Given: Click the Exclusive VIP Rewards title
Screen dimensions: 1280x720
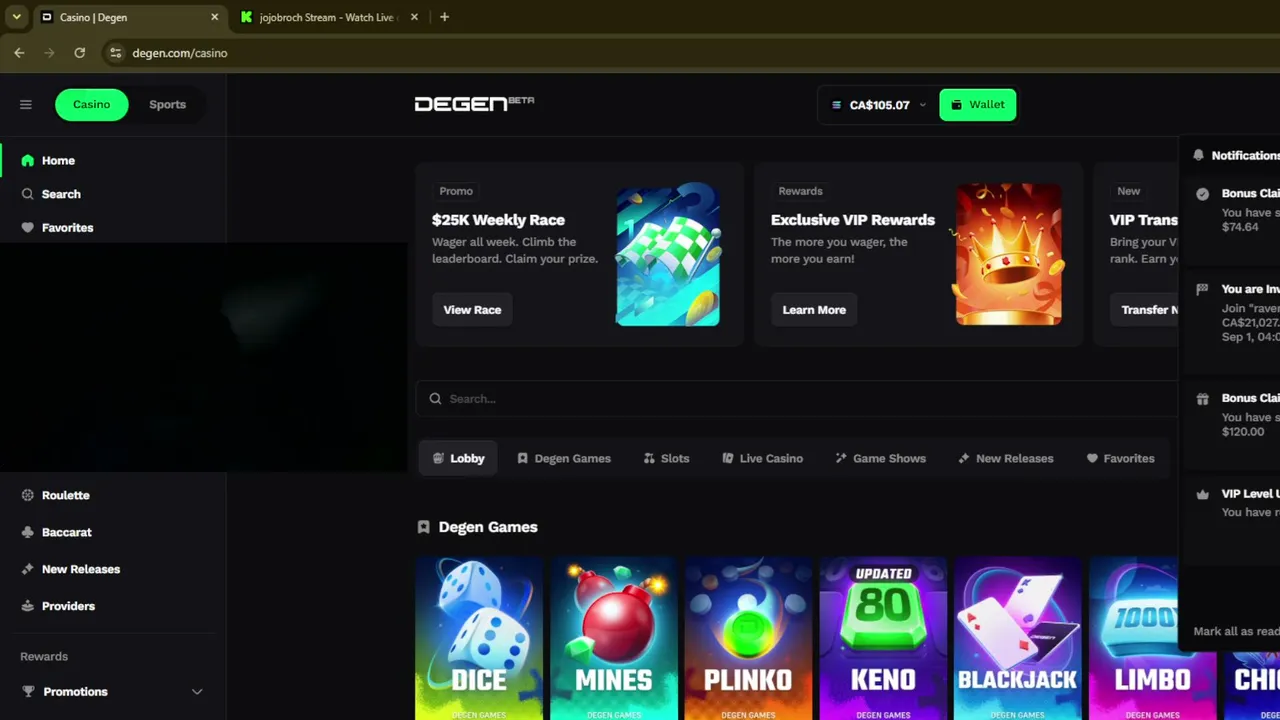Looking at the screenshot, I should [853, 220].
